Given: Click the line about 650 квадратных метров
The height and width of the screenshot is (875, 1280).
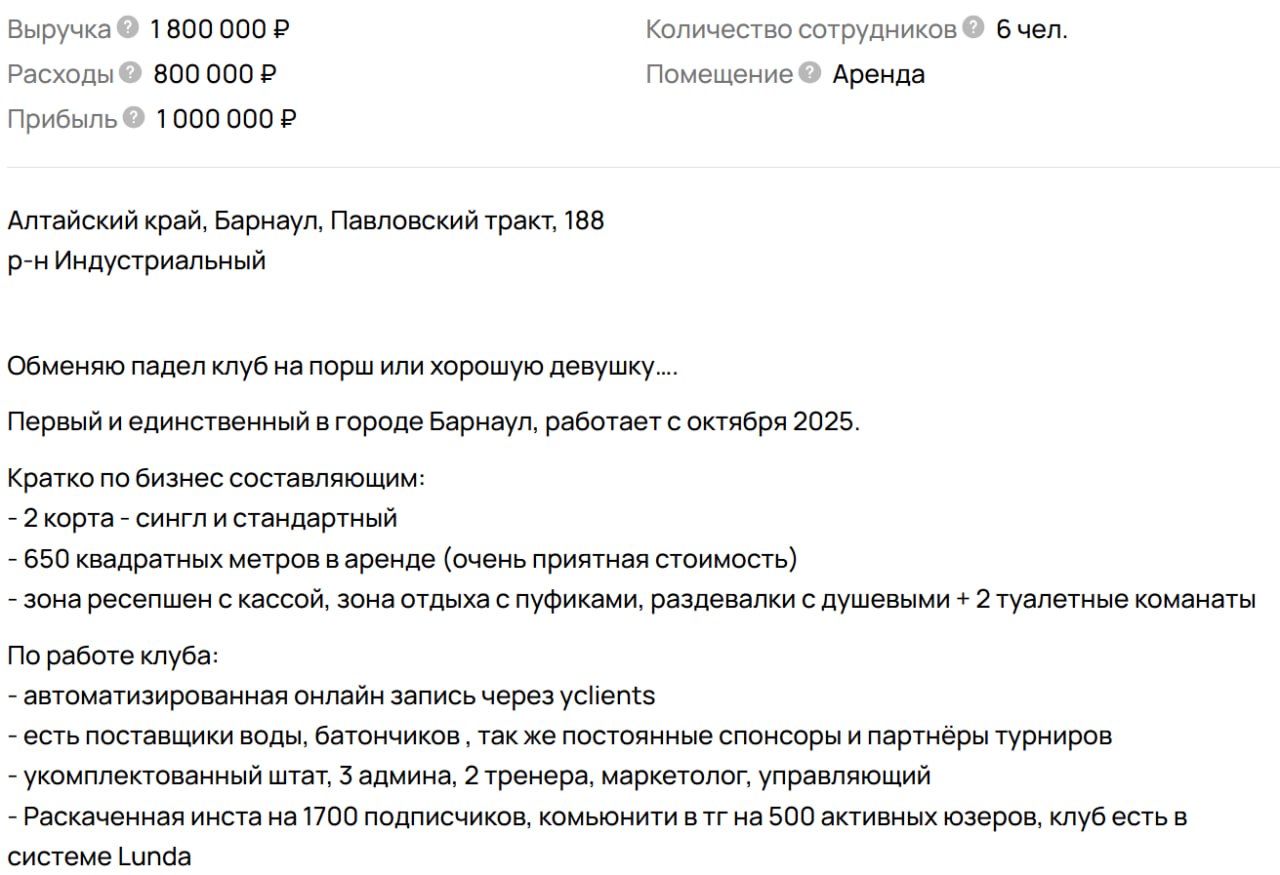Looking at the screenshot, I should 402,560.
